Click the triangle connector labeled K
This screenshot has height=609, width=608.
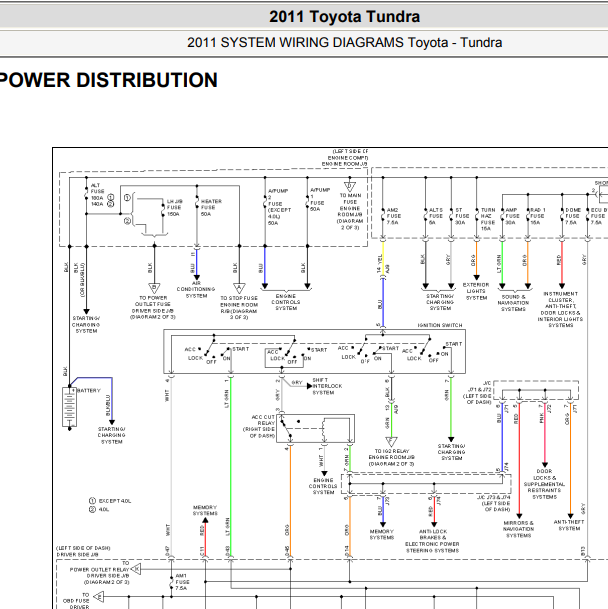point(136,569)
